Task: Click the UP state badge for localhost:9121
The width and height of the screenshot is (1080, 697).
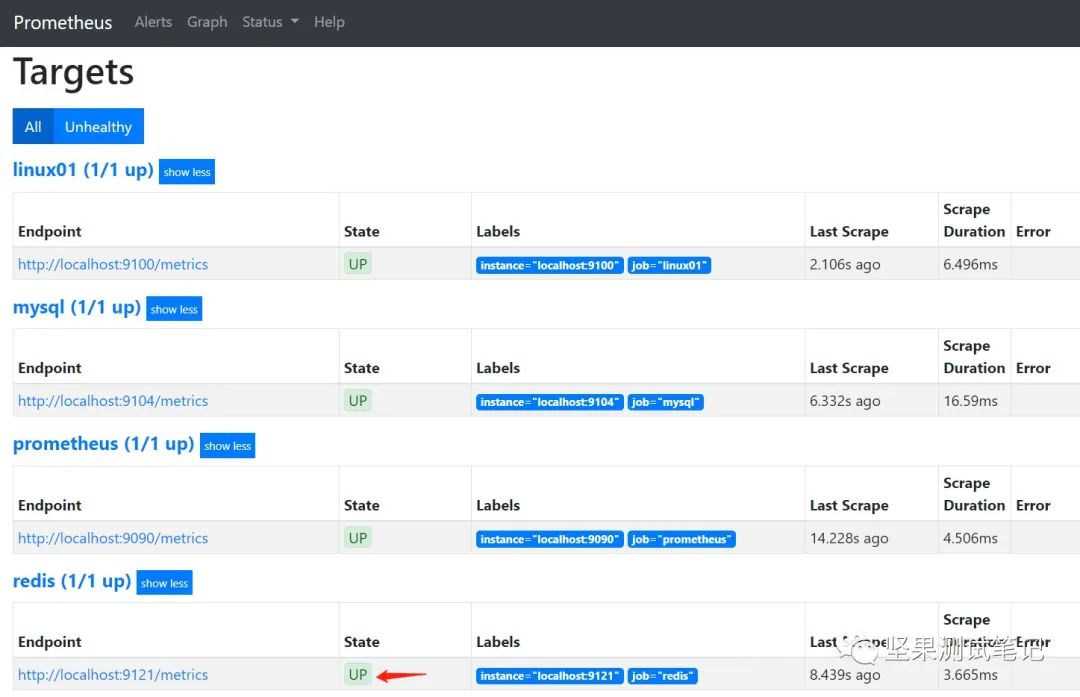Action: (358, 674)
